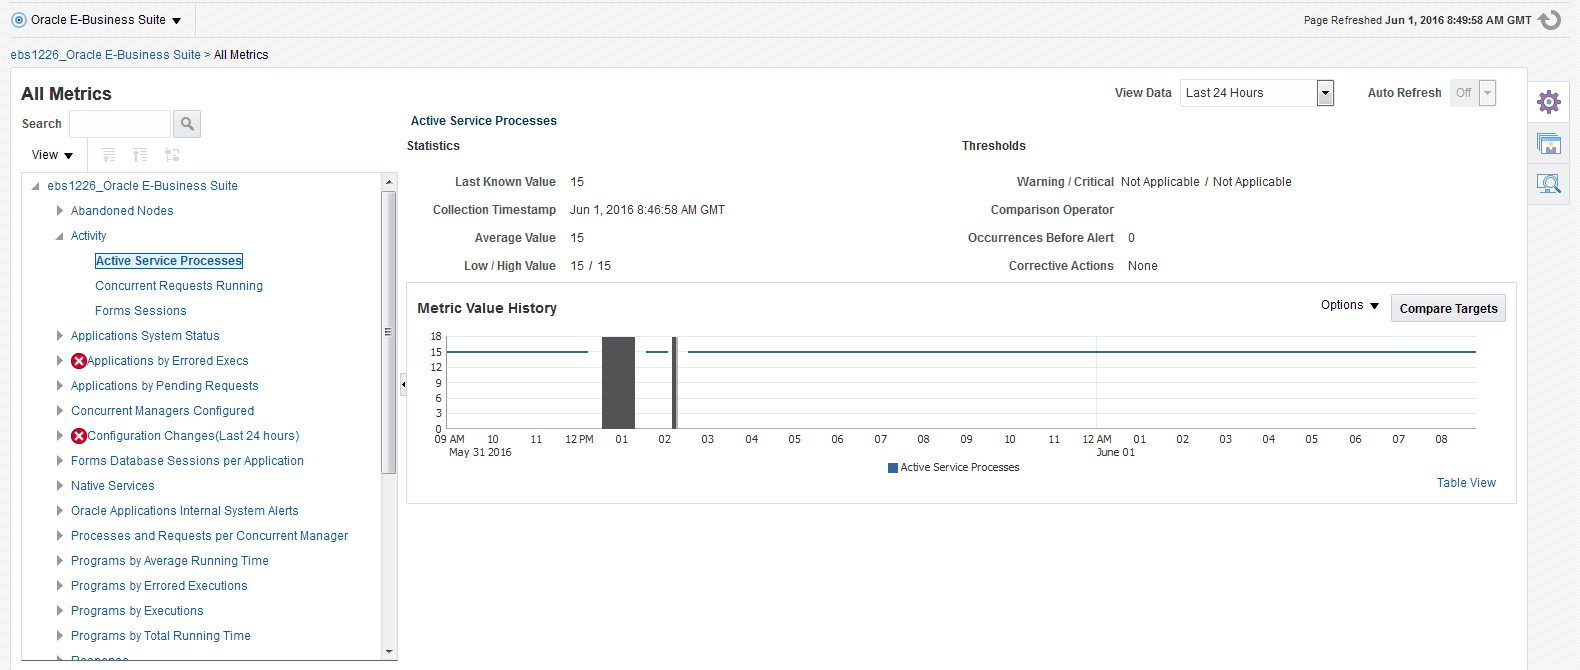The height and width of the screenshot is (670, 1580).
Task: Click the page refresh icon
Action: (x=1549, y=20)
